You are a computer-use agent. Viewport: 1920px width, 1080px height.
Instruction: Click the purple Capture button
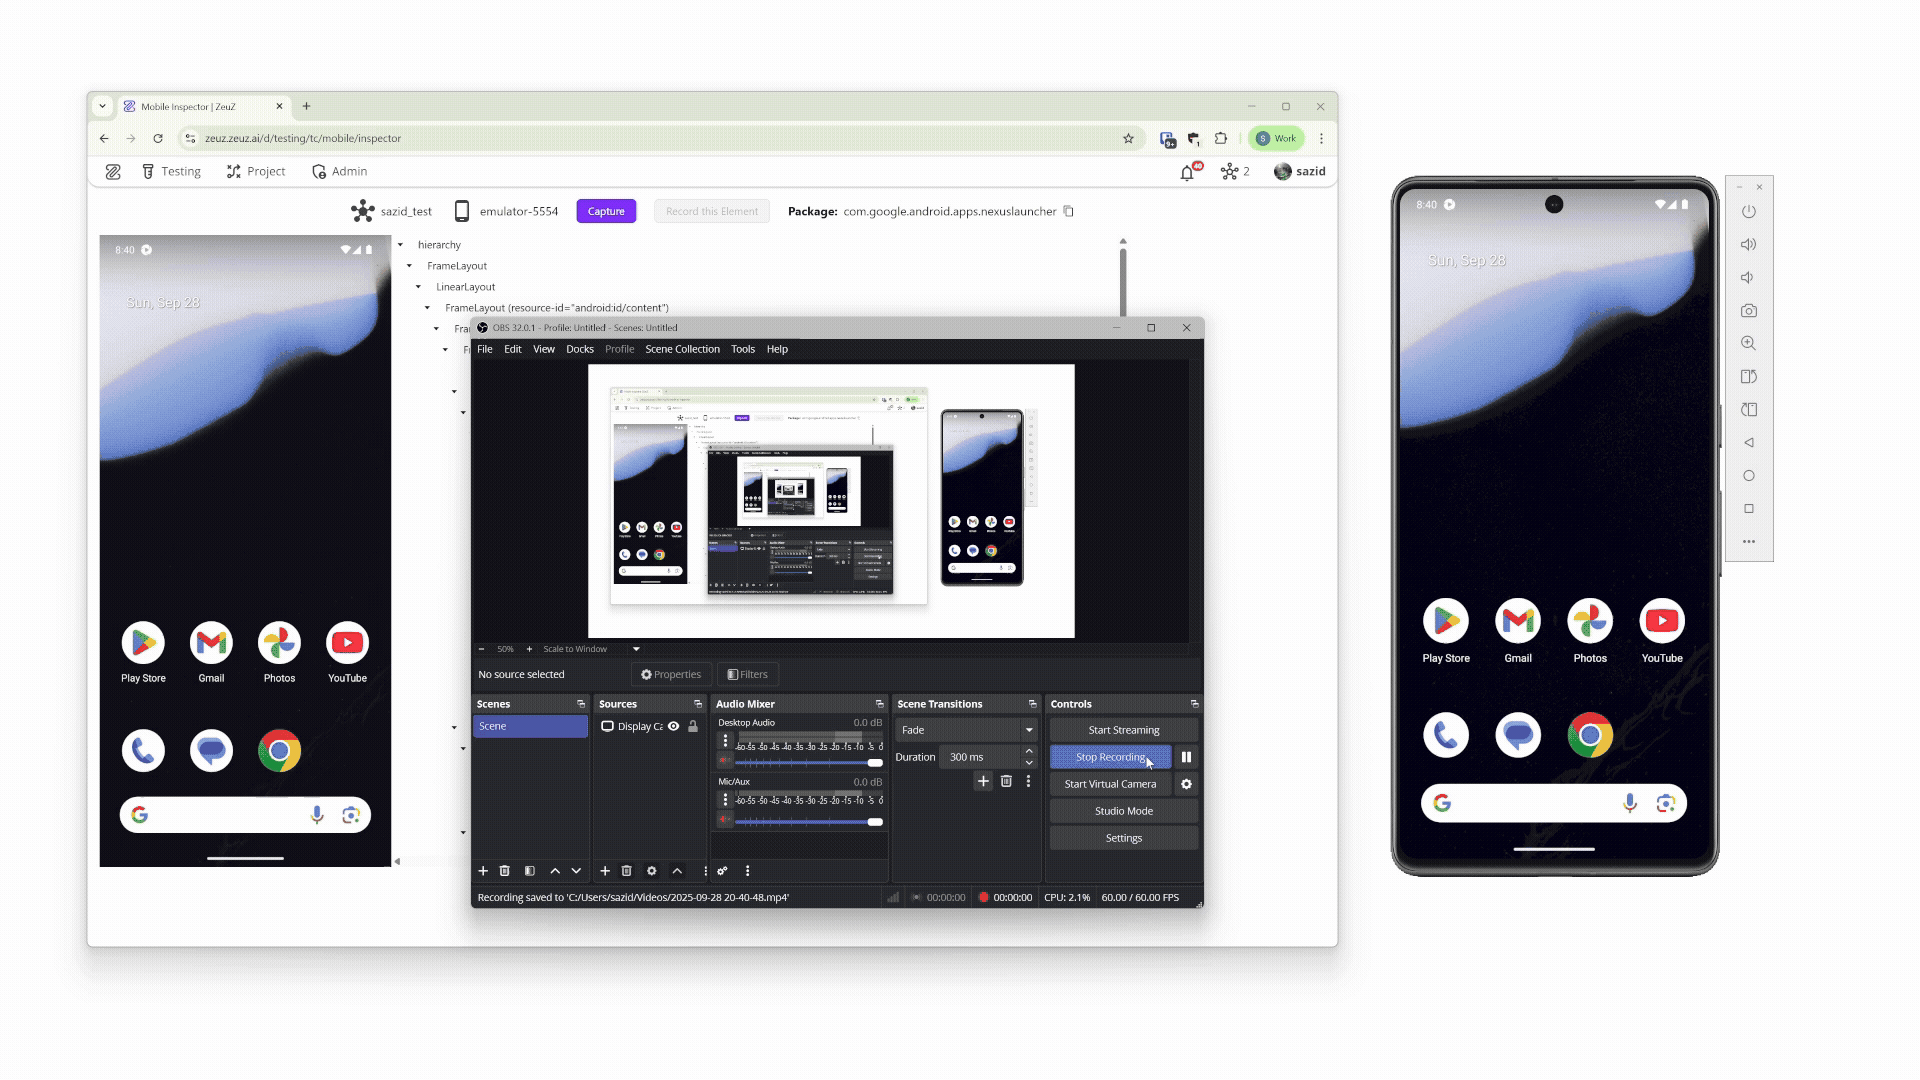tap(606, 211)
